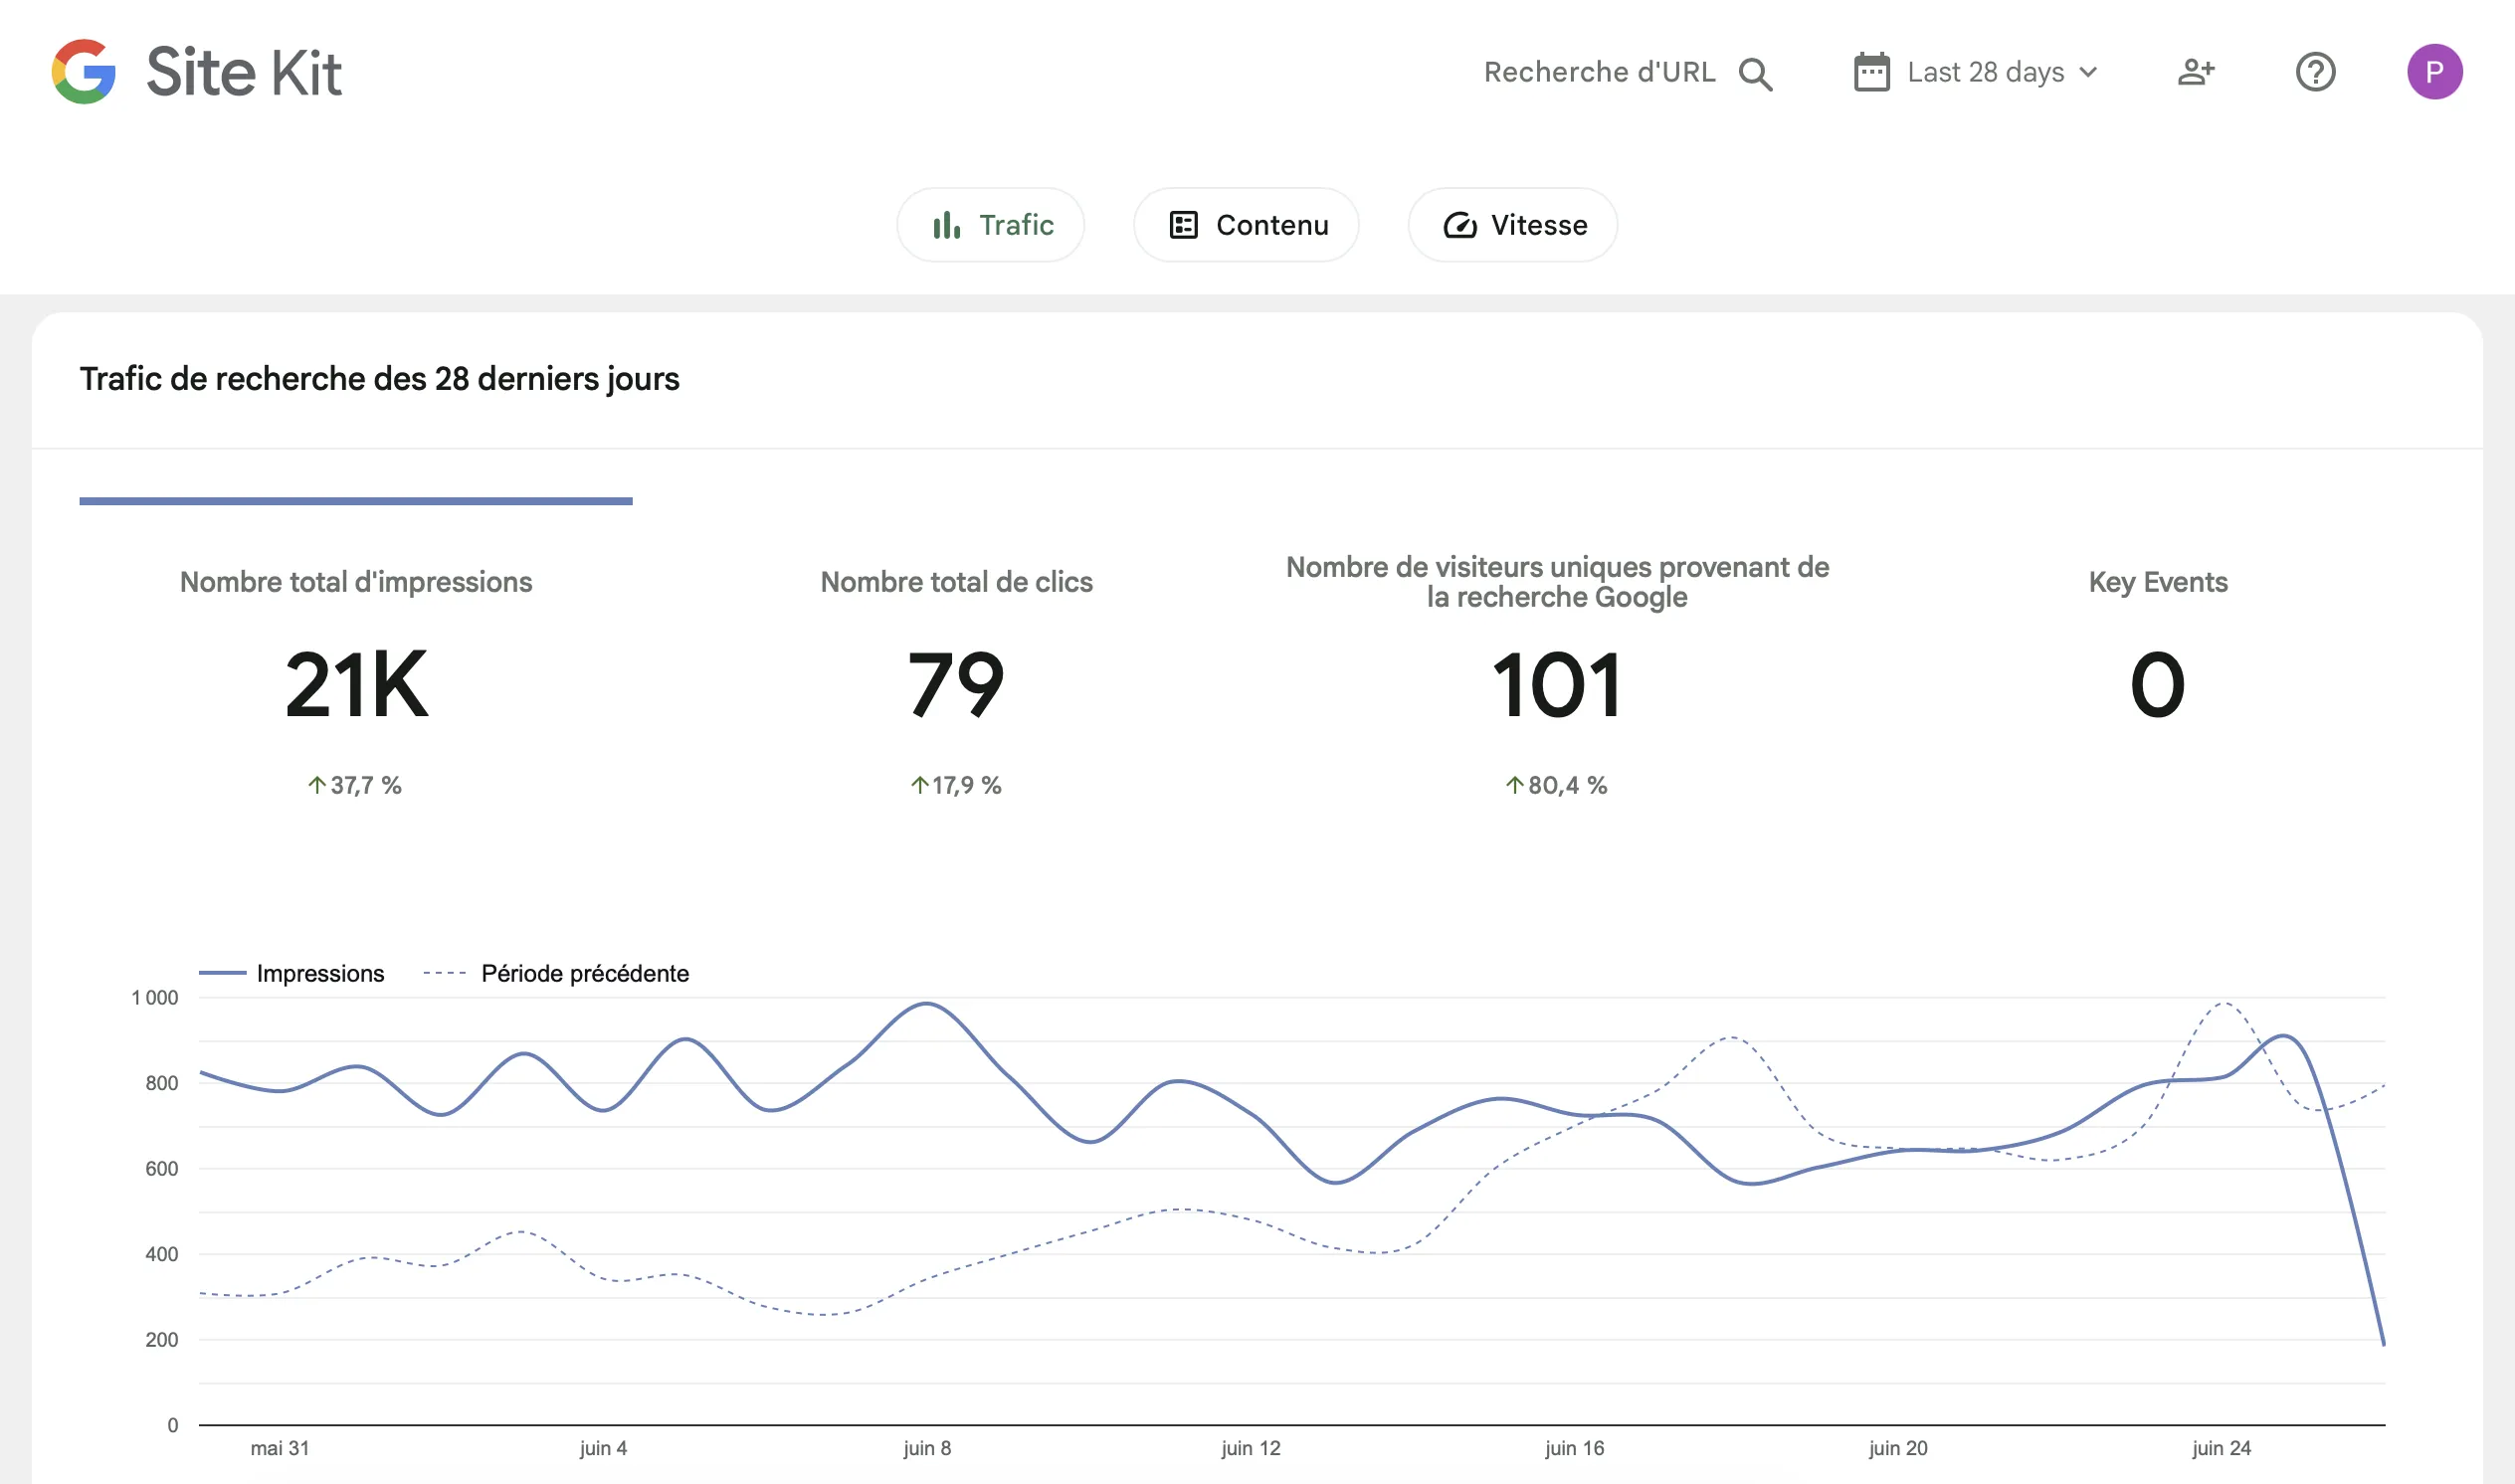Click the section heading Trafic de recherche des 28 derniers jours
2515x1484 pixels.
point(379,379)
